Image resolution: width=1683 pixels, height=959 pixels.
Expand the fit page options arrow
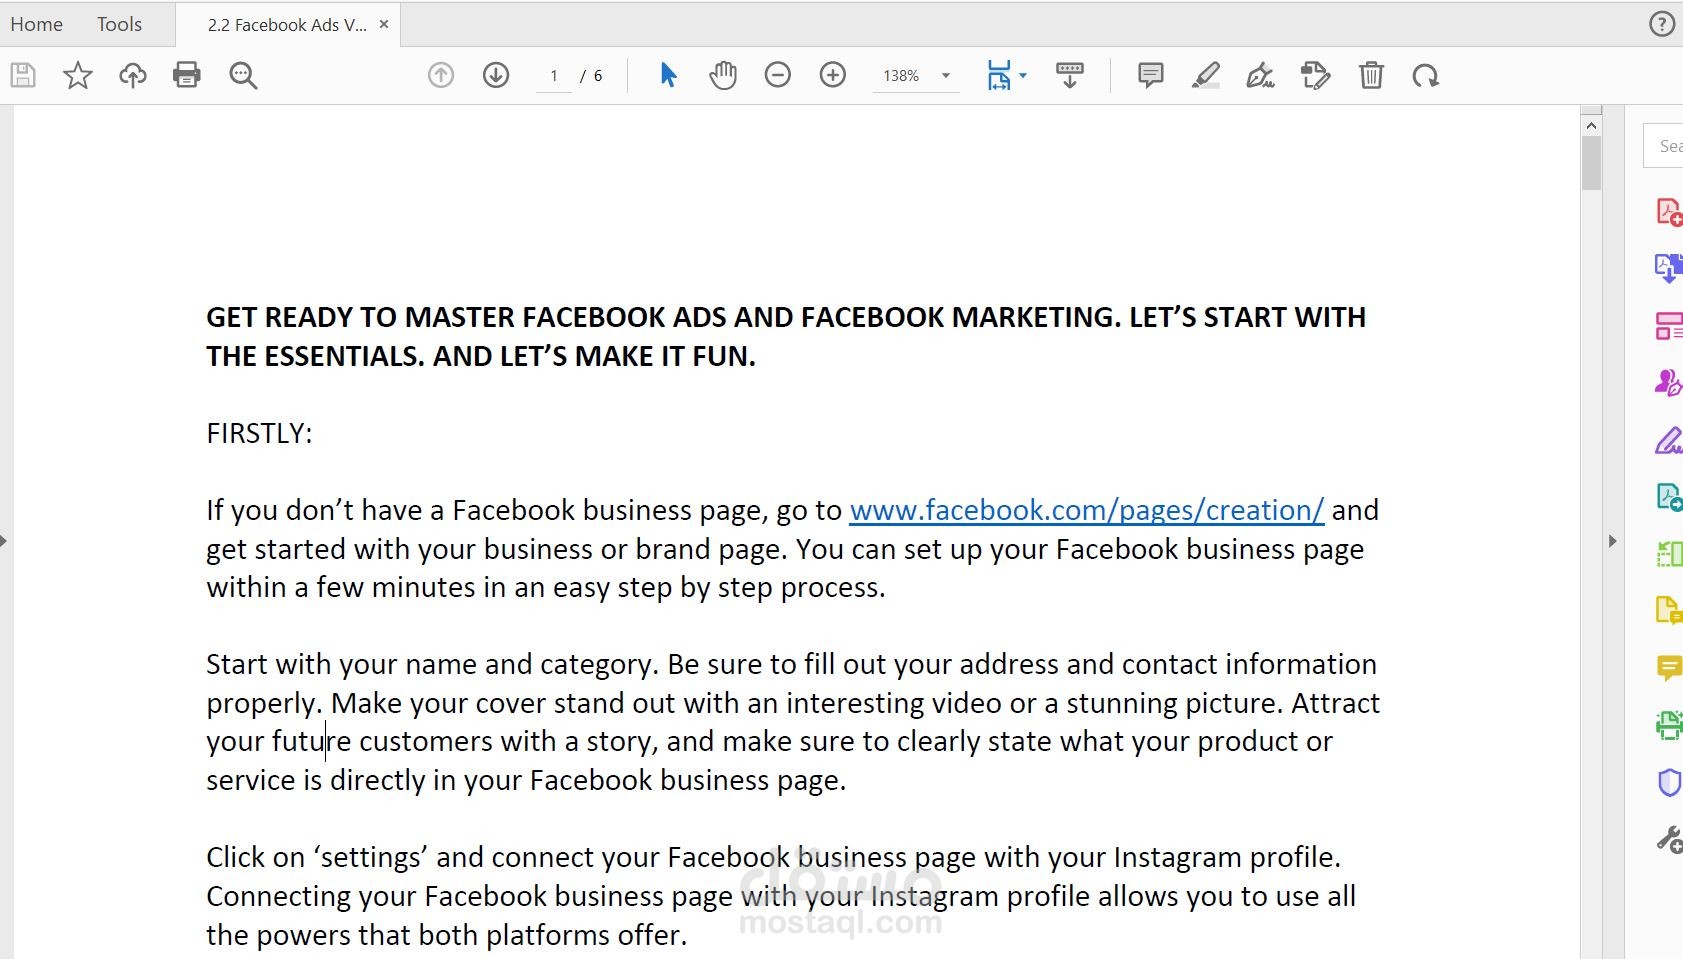[1023, 75]
